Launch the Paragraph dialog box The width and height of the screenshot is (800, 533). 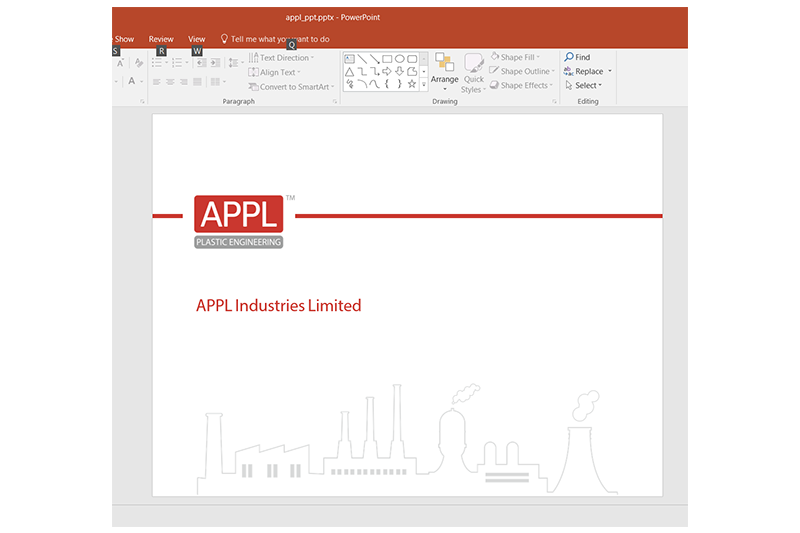(335, 101)
